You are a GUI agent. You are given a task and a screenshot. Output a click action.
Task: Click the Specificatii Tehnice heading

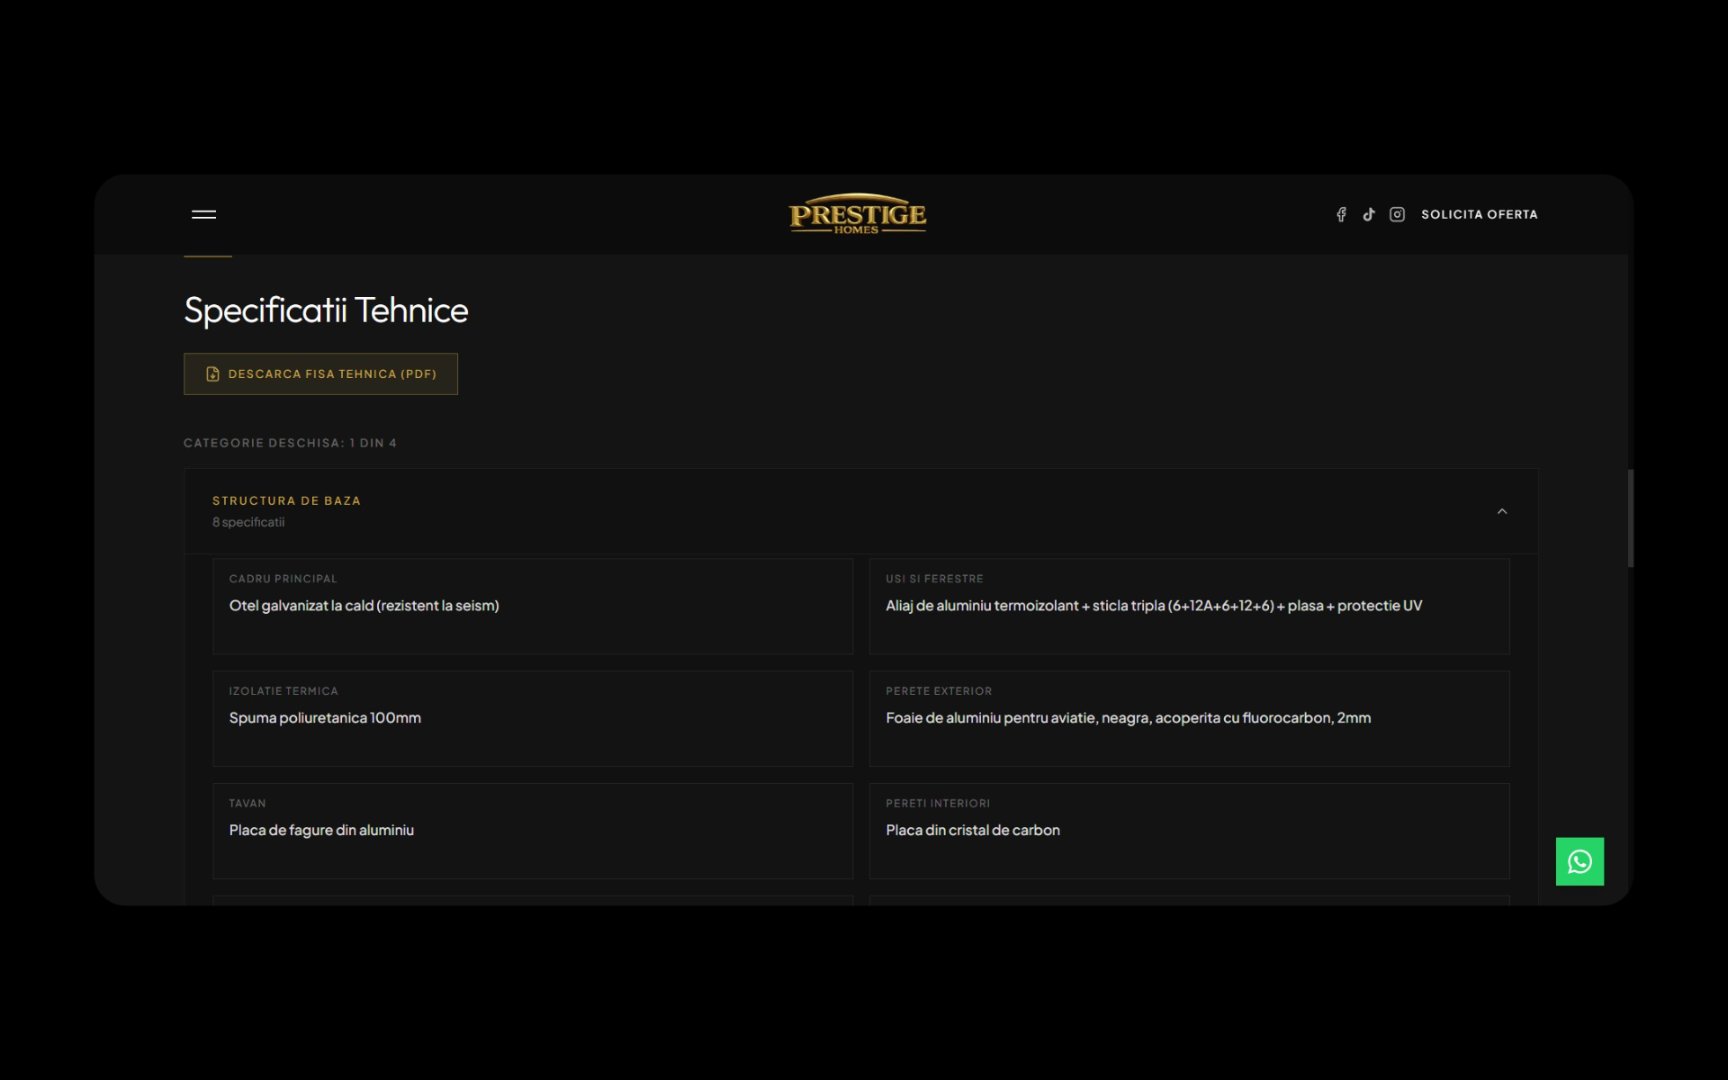326,310
